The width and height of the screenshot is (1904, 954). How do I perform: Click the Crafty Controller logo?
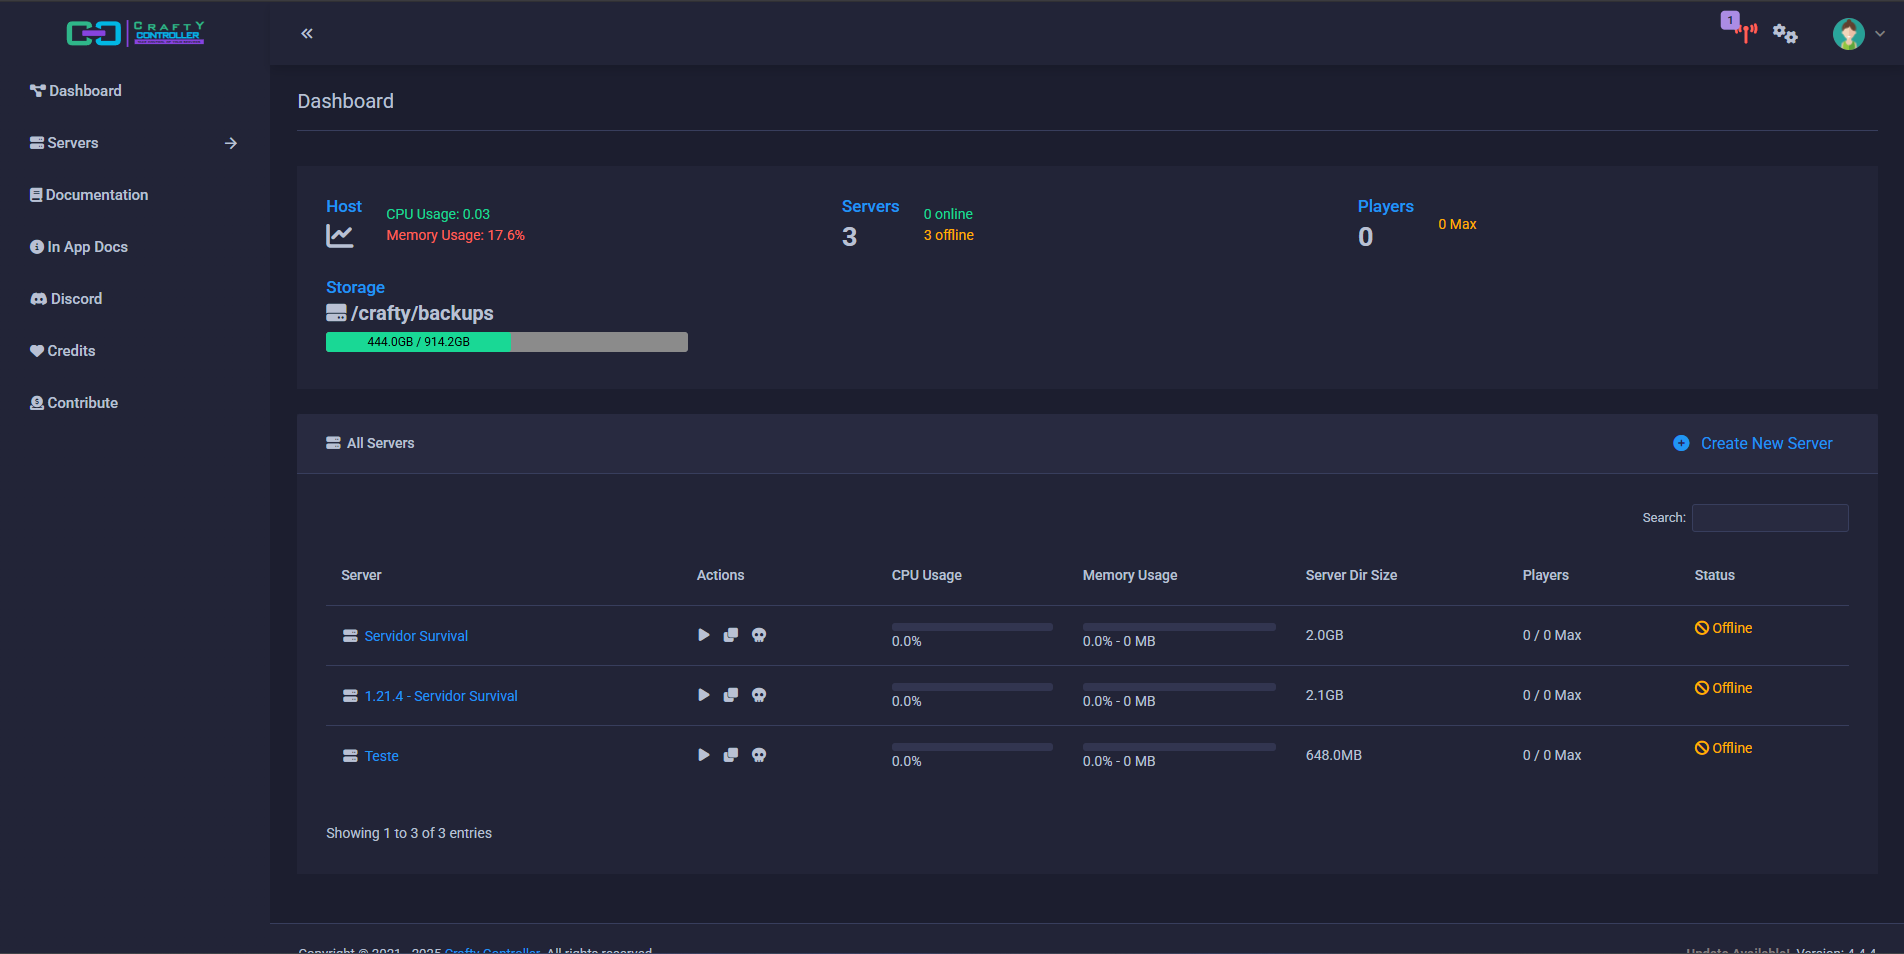point(135,33)
